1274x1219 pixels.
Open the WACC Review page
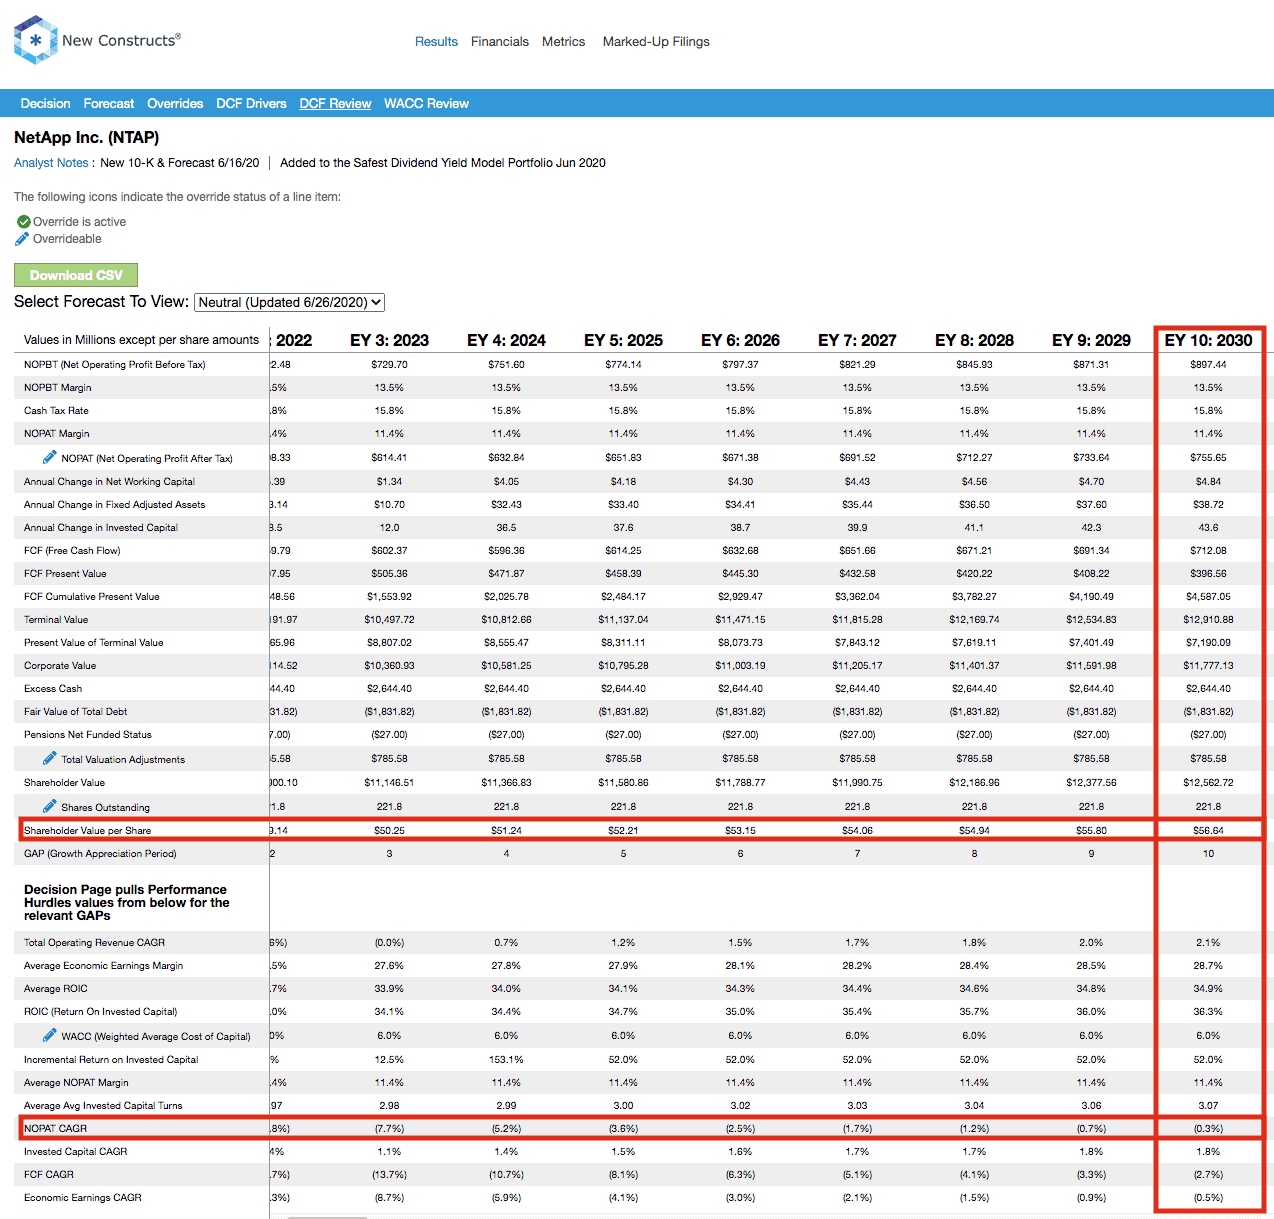coord(426,104)
